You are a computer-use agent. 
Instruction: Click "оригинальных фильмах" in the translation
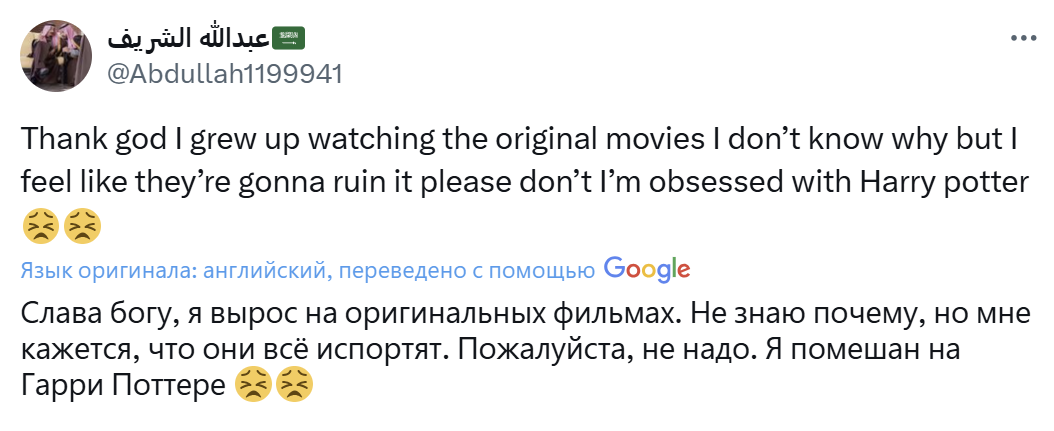pyautogui.click(x=533, y=315)
